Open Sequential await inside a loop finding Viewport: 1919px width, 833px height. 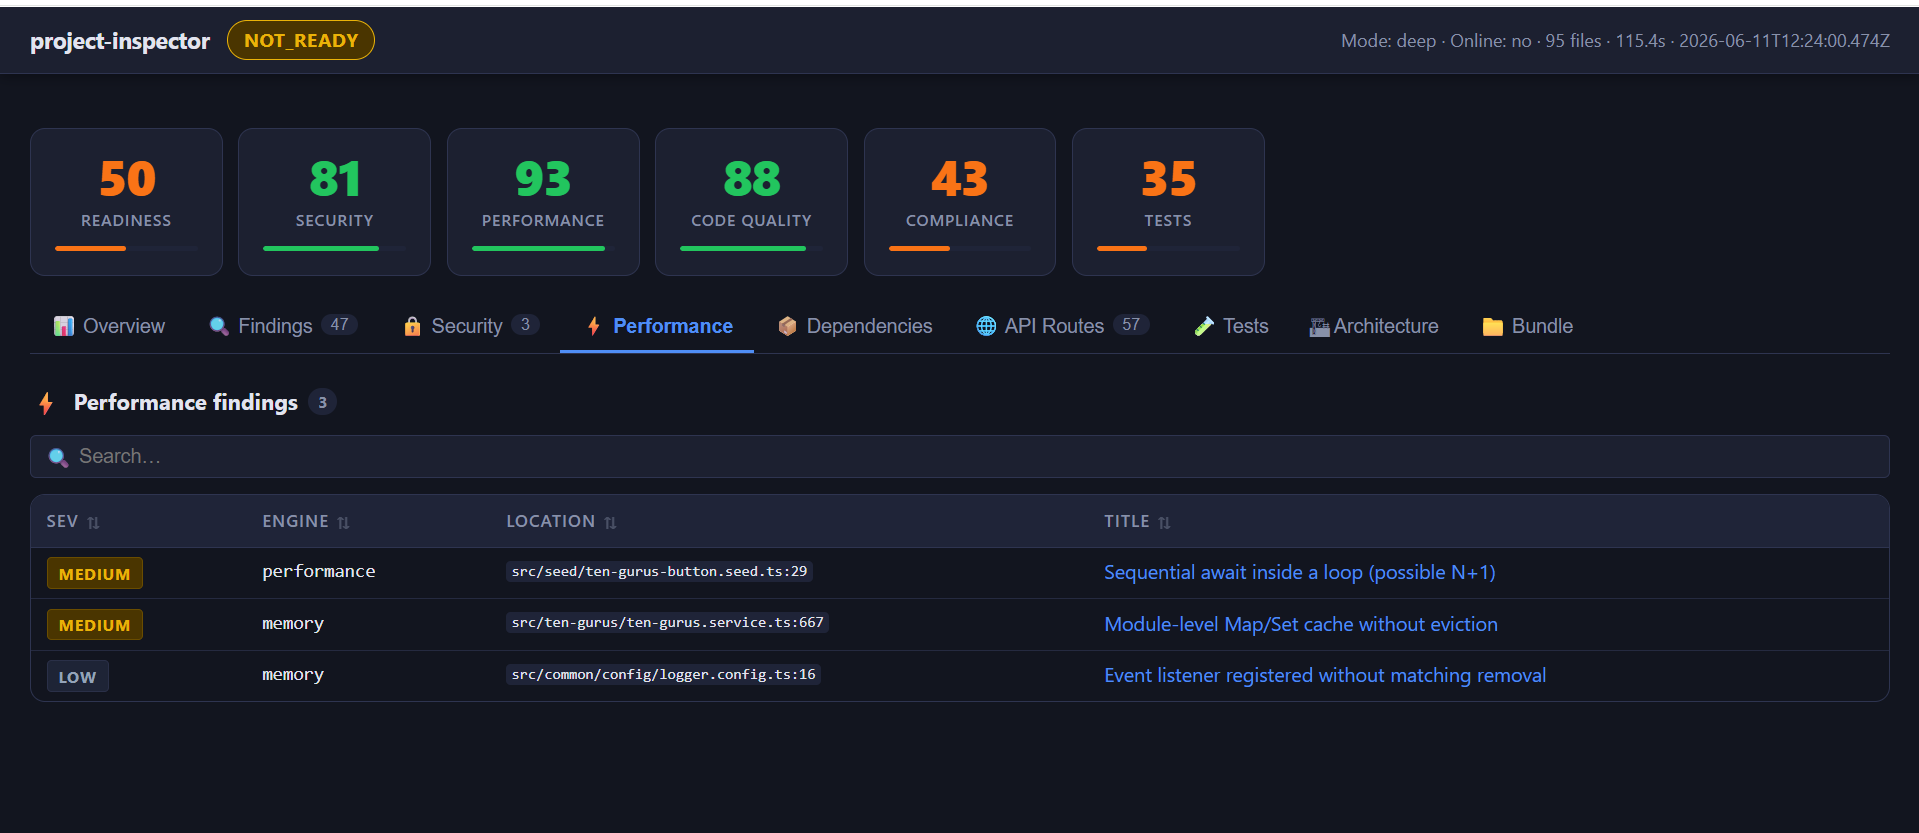(1299, 572)
